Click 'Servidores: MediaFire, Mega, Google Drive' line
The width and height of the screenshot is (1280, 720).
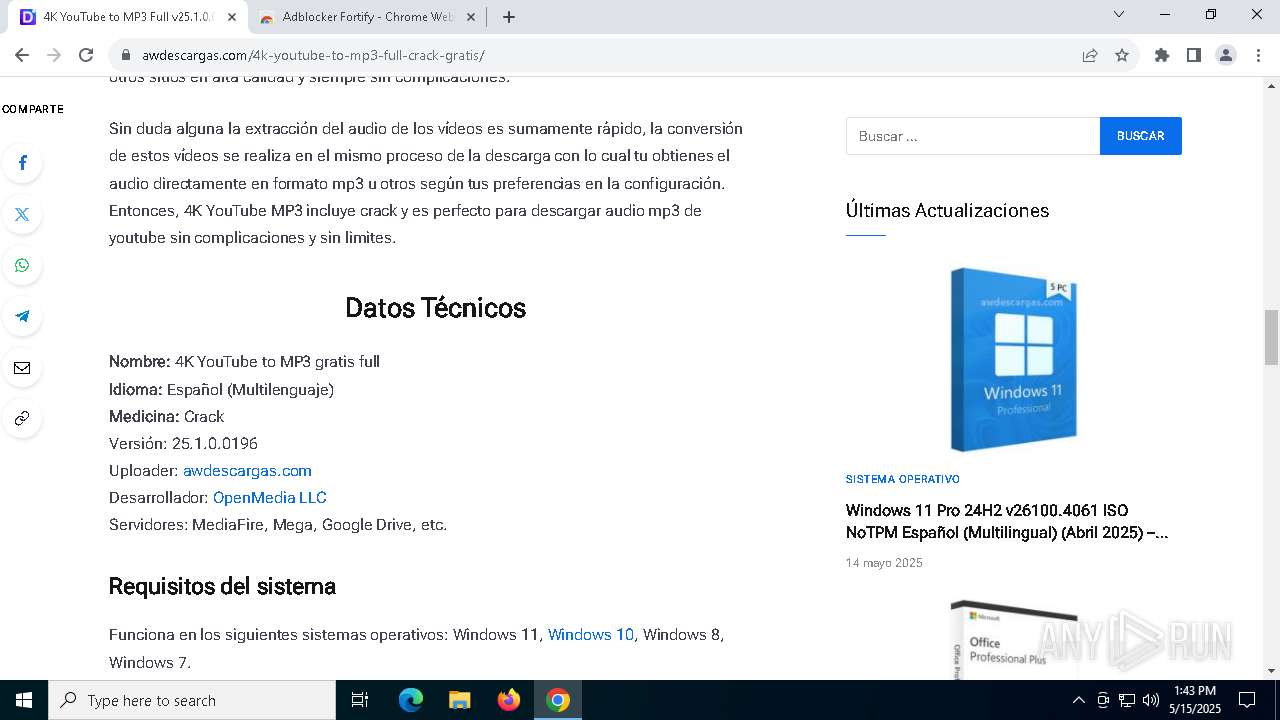[x=278, y=524]
